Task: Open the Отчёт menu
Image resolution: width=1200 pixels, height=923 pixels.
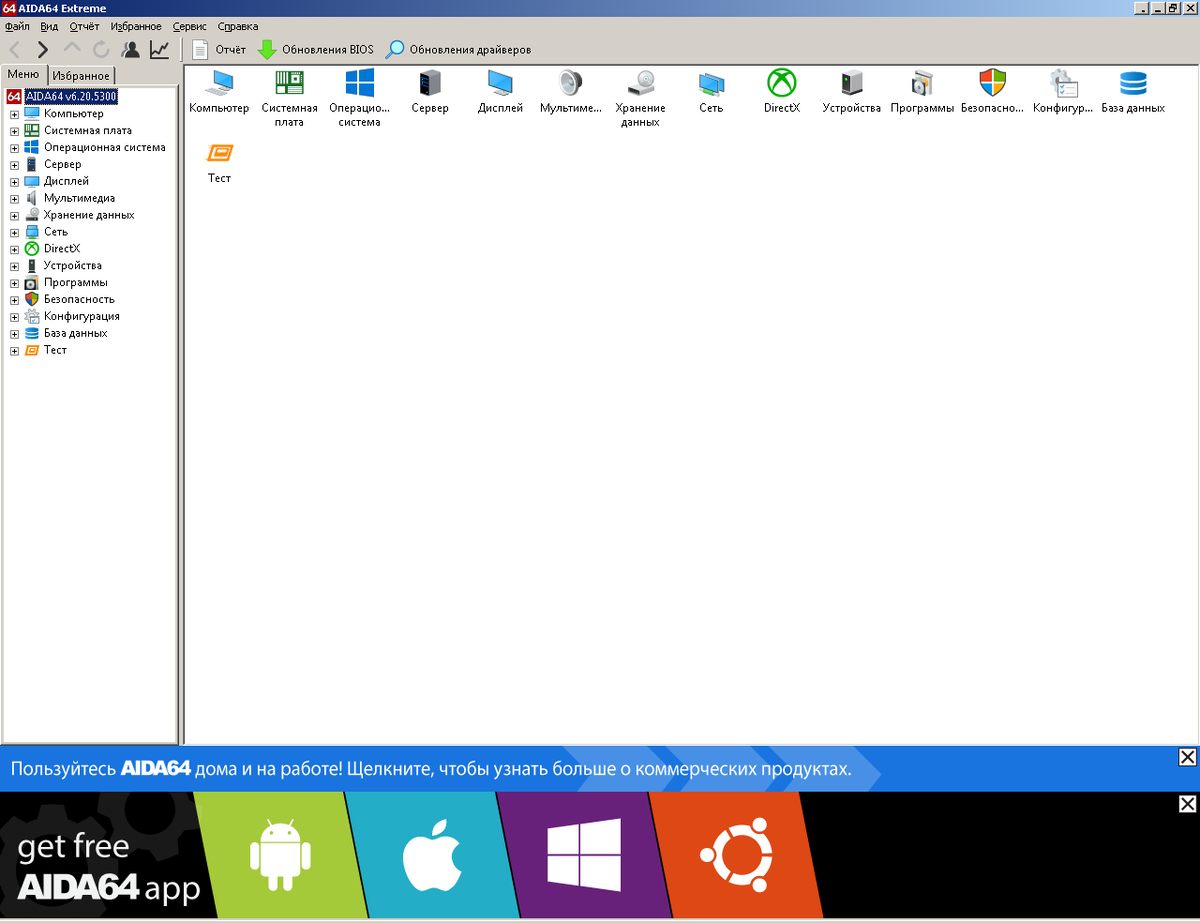Action: [85, 26]
